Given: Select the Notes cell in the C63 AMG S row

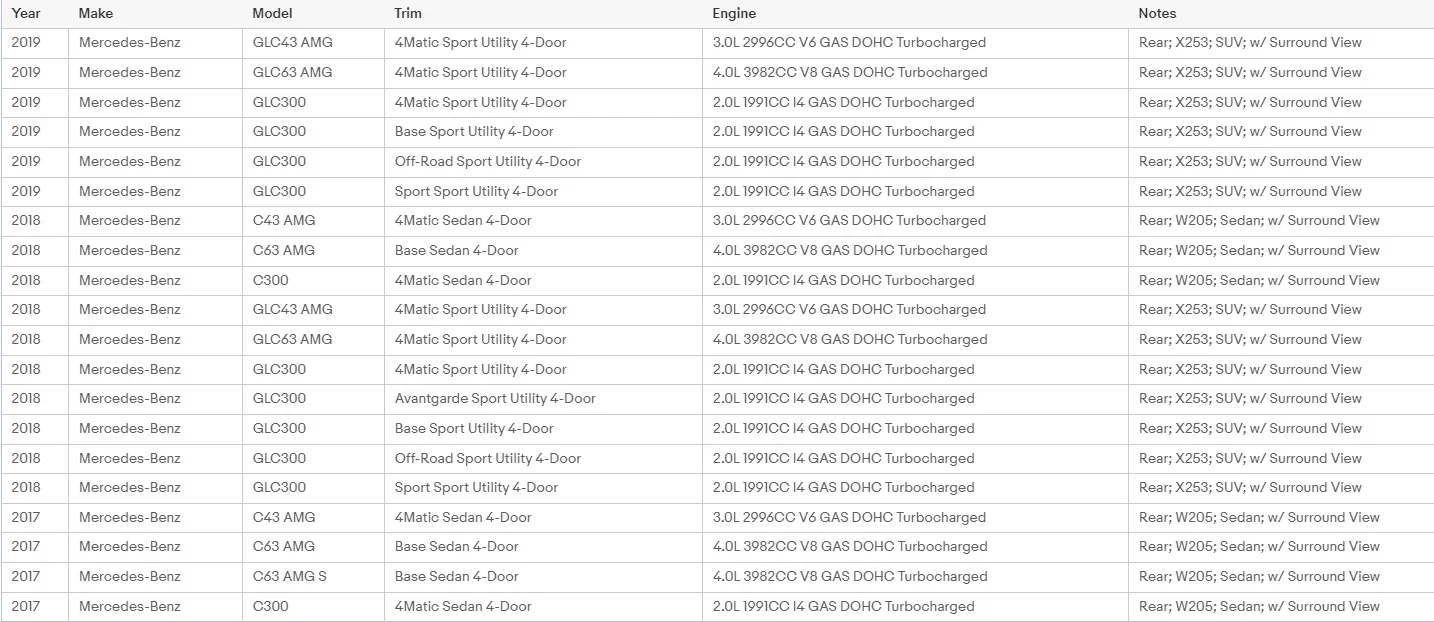Looking at the screenshot, I should pos(1259,577).
